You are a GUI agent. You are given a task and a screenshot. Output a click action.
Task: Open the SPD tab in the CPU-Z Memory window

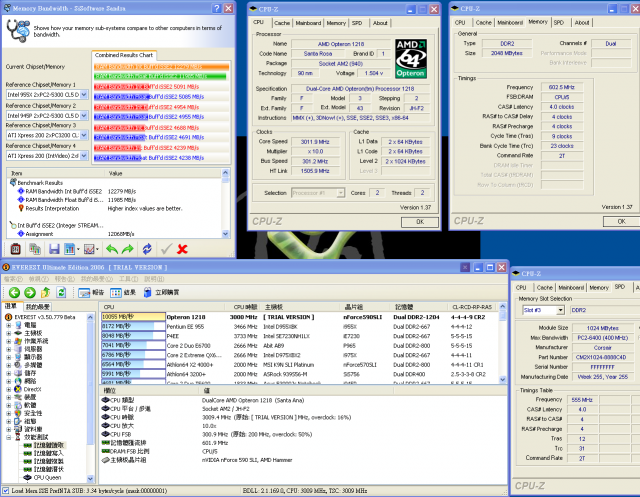pos(559,22)
